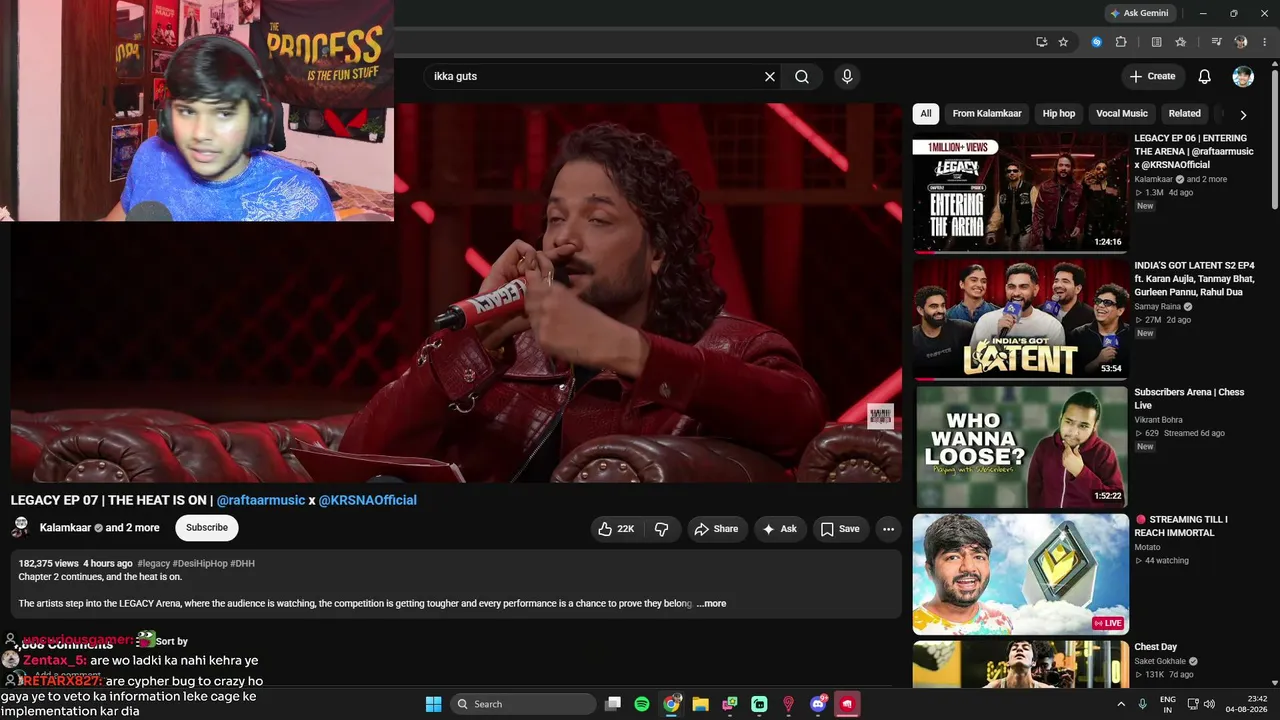The image size is (1280, 720).
Task: Switch to Chrome on the taskbar
Action: [x=672, y=704]
